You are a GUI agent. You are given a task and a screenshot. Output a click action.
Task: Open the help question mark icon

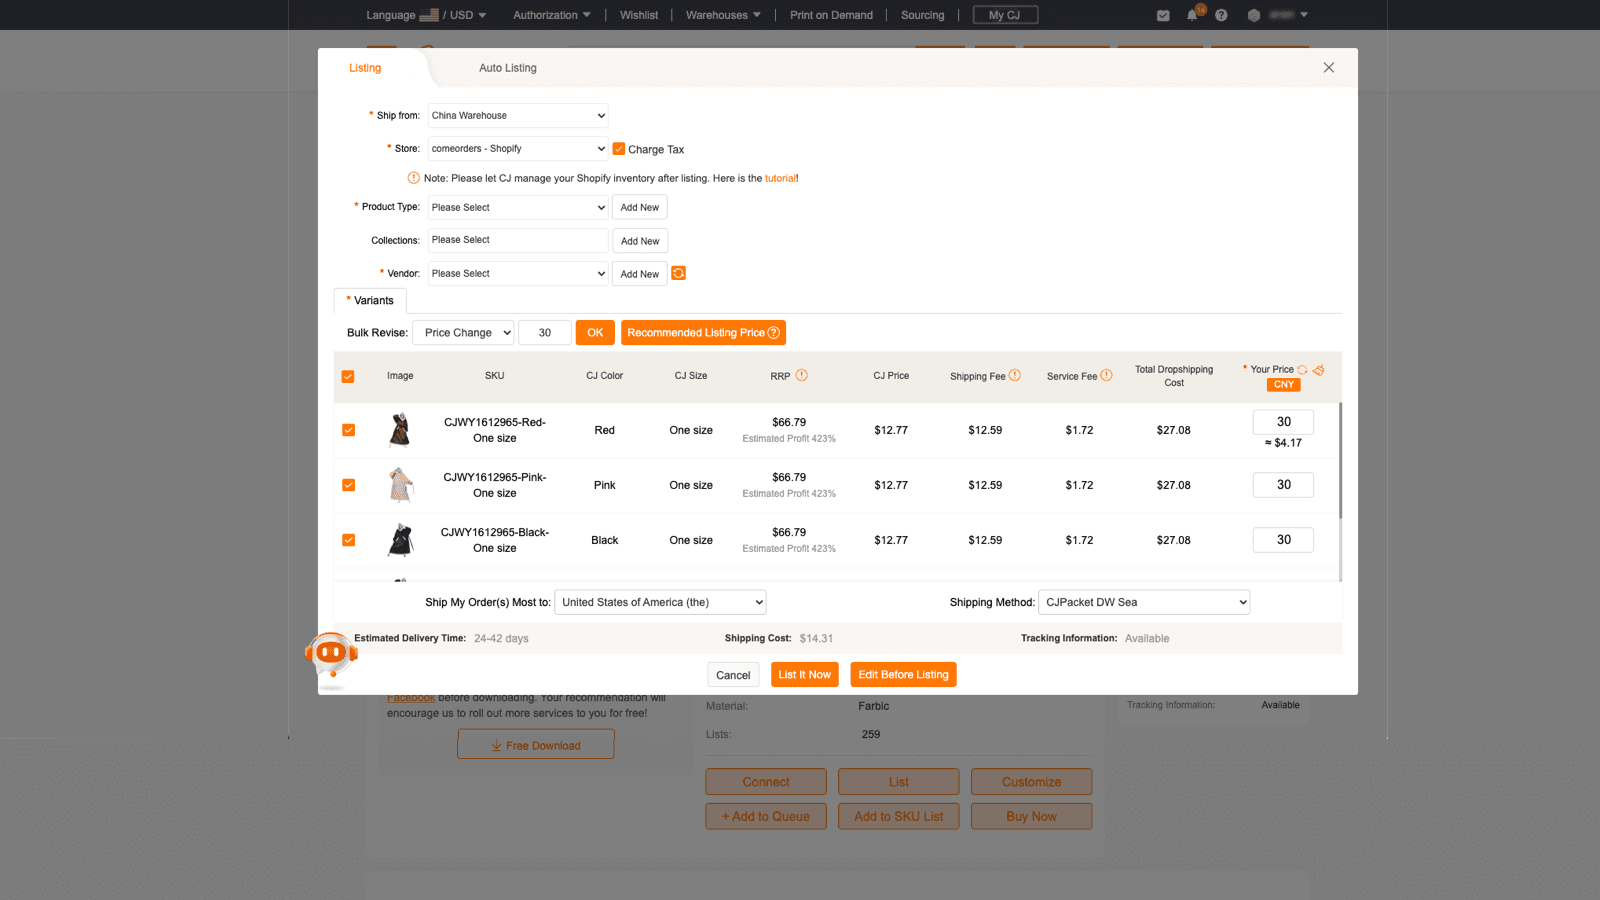(x=1221, y=14)
